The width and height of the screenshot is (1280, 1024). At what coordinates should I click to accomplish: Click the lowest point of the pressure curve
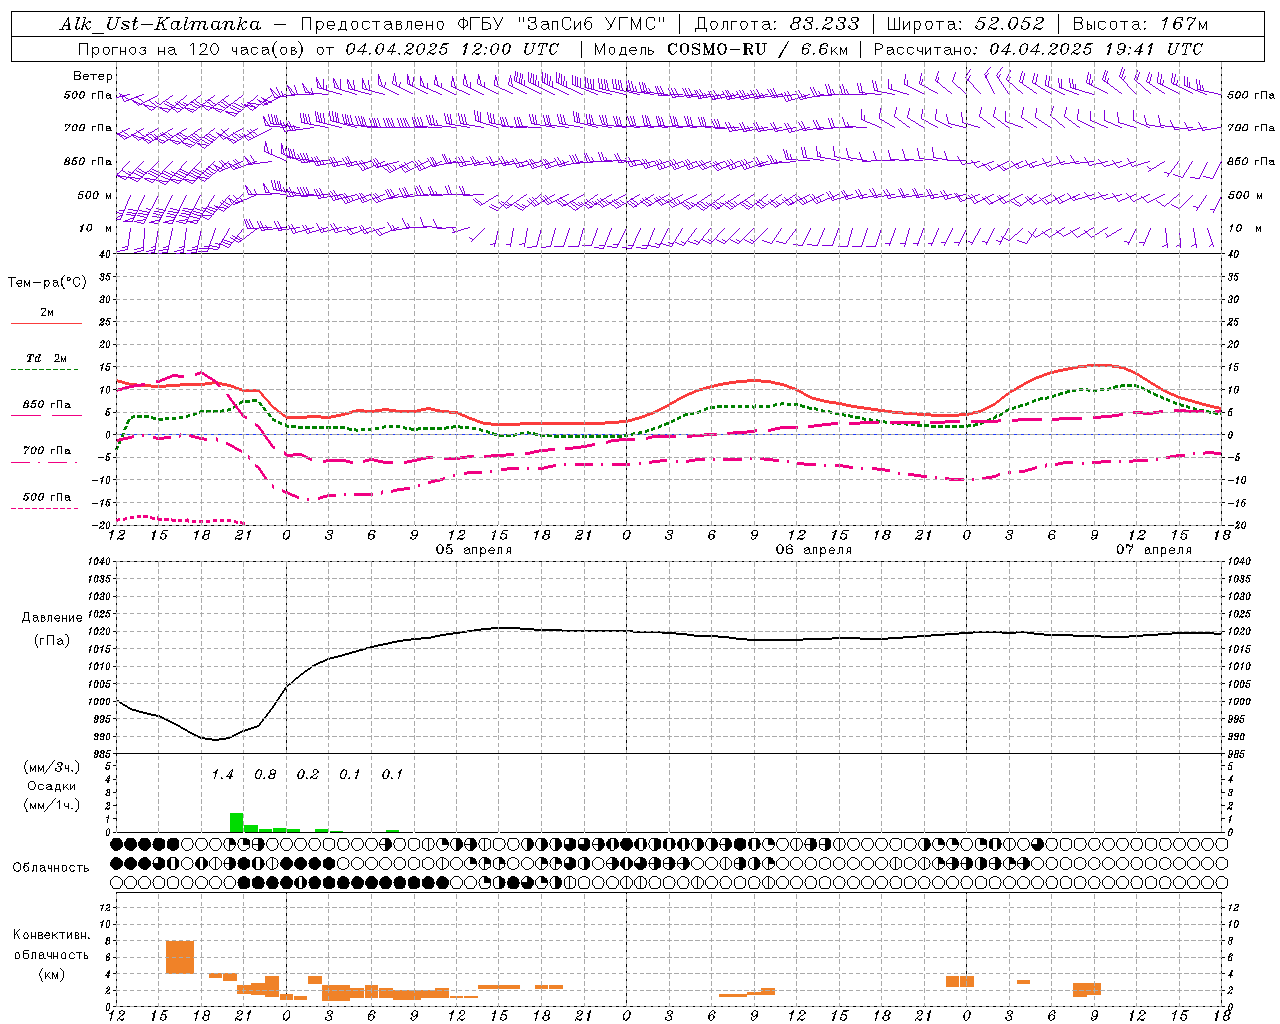pos(215,739)
